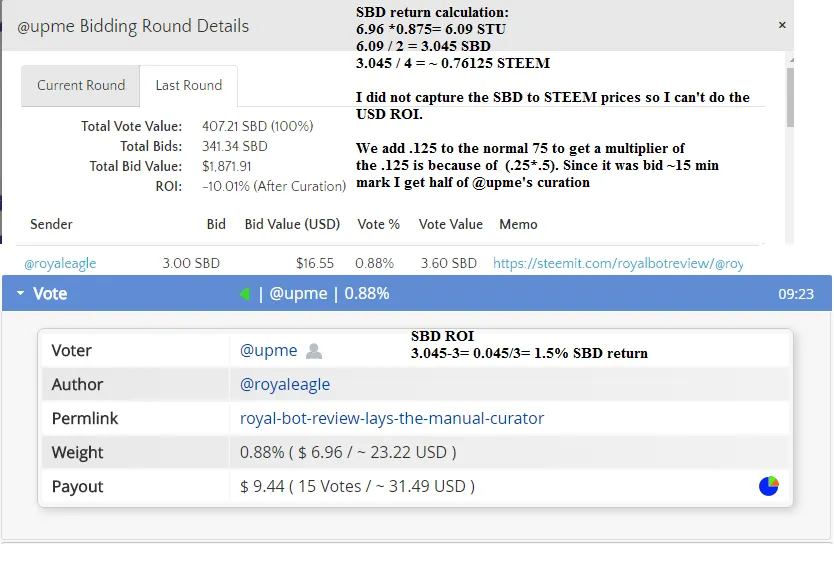
Task: Click the user avatar icon beside @upme
Action: click(314, 351)
